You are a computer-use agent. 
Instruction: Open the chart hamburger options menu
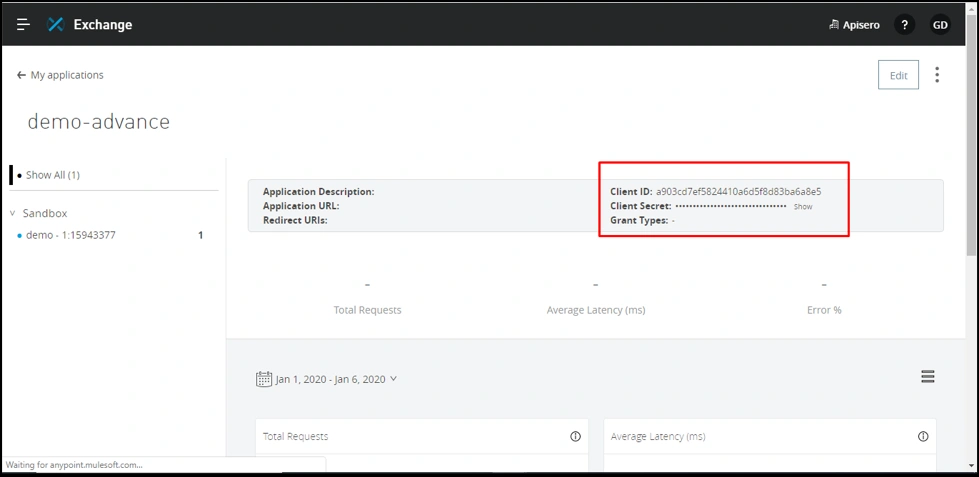tap(928, 377)
